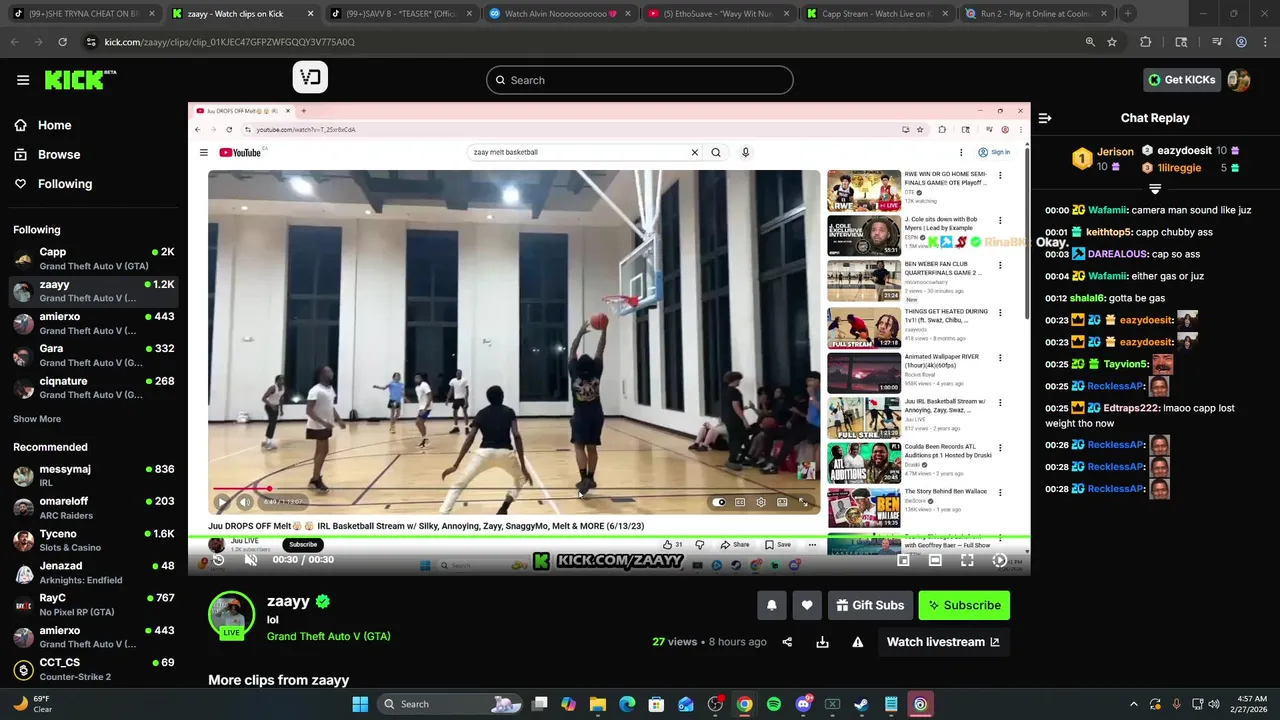Click the user avatar in the Kick header
Viewport: 1280px width, 720px height.
point(1239,80)
